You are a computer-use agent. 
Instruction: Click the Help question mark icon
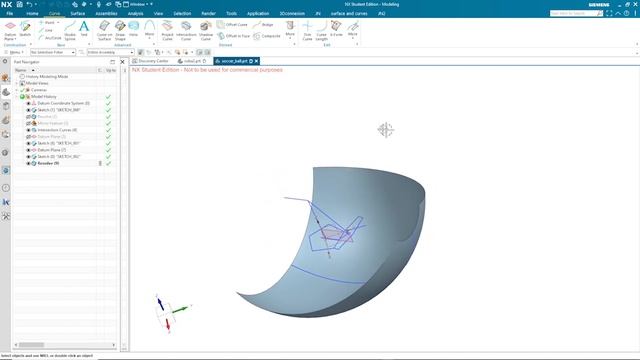coord(627,13)
